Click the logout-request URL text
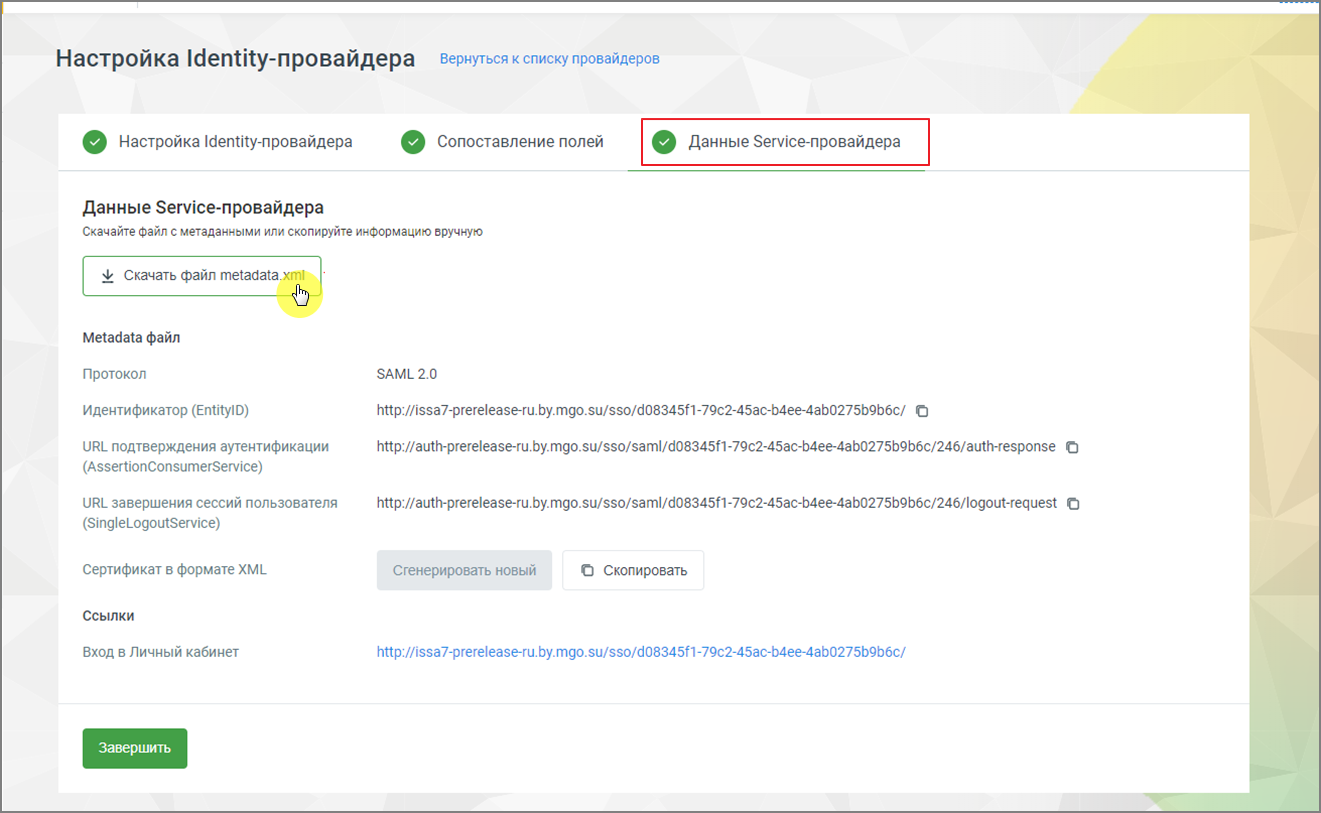Image resolution: width=1321 pixels, height=813 pixels. 717,503
